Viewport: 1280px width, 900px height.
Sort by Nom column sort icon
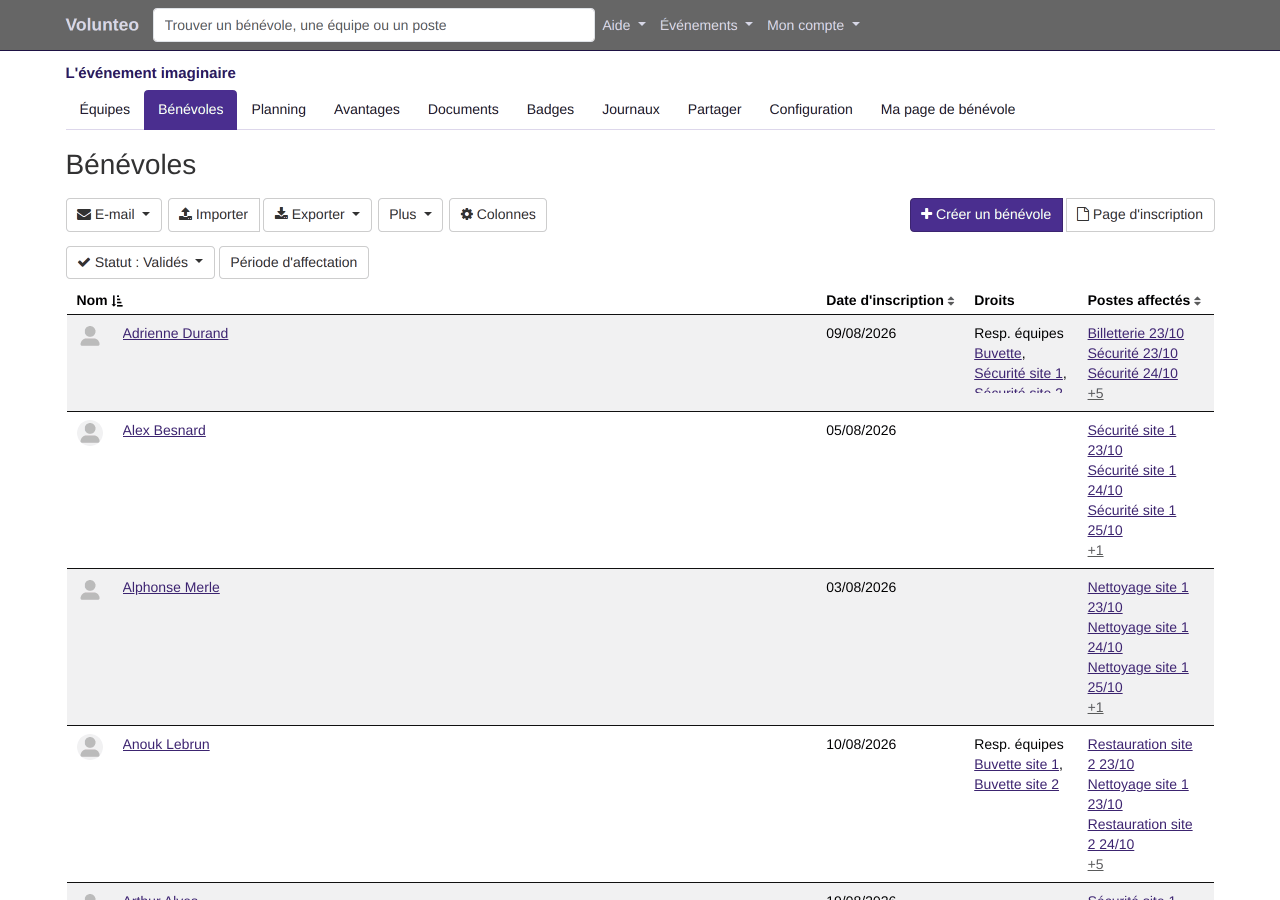point(117,301)
